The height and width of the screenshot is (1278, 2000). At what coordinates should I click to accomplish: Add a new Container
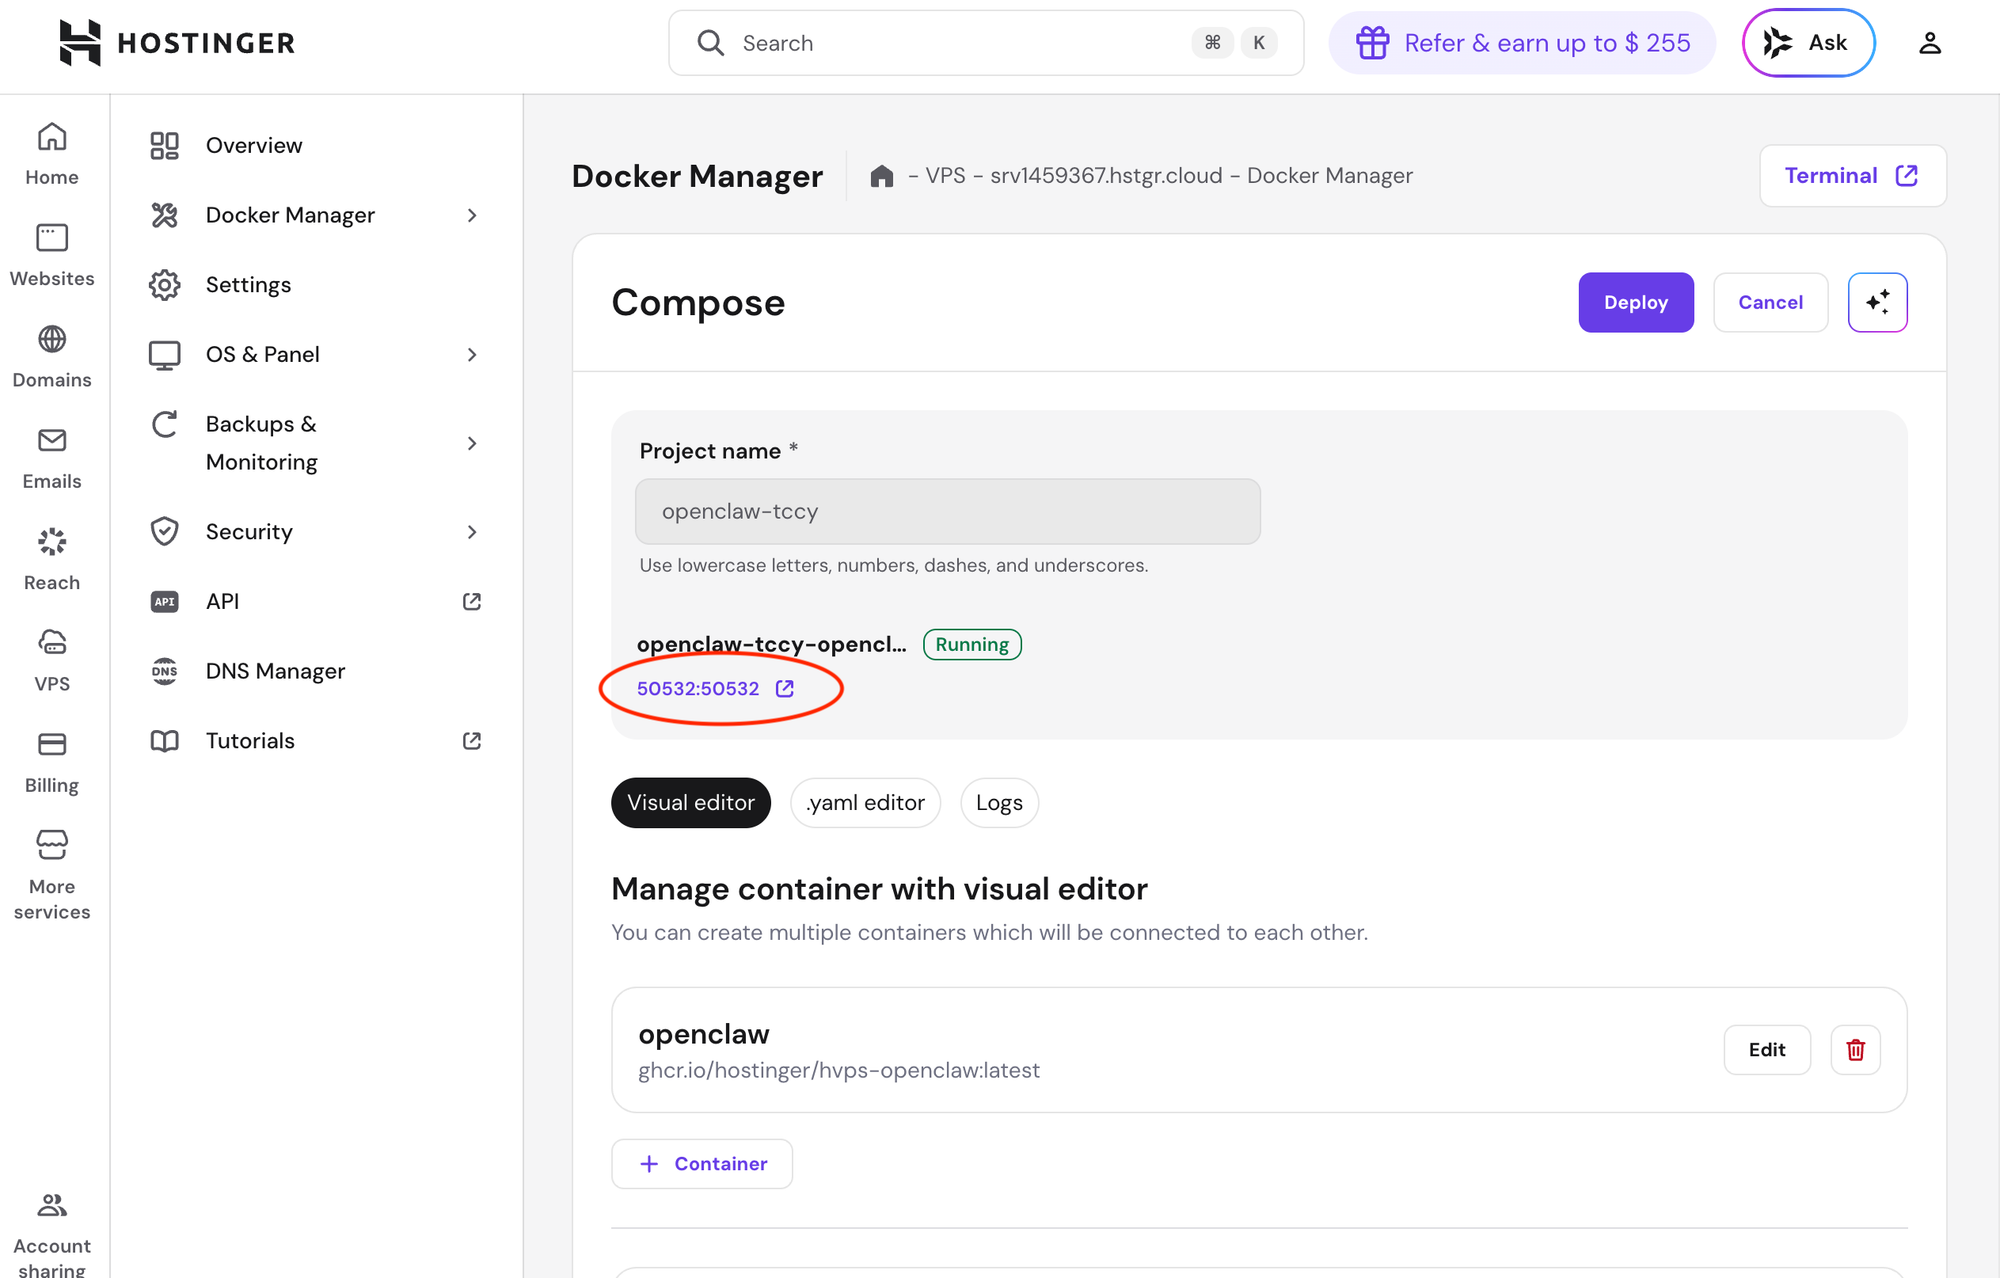coord(702,1164)
